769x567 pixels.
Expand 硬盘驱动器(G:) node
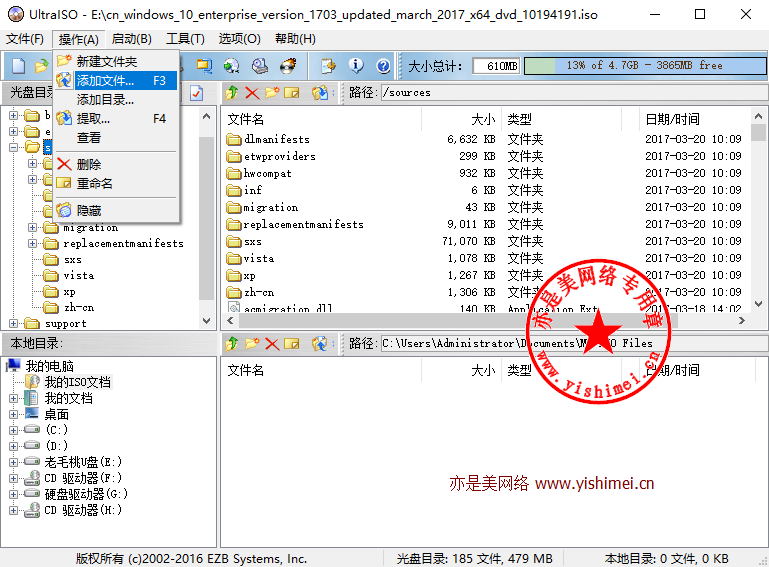(13, 494)
